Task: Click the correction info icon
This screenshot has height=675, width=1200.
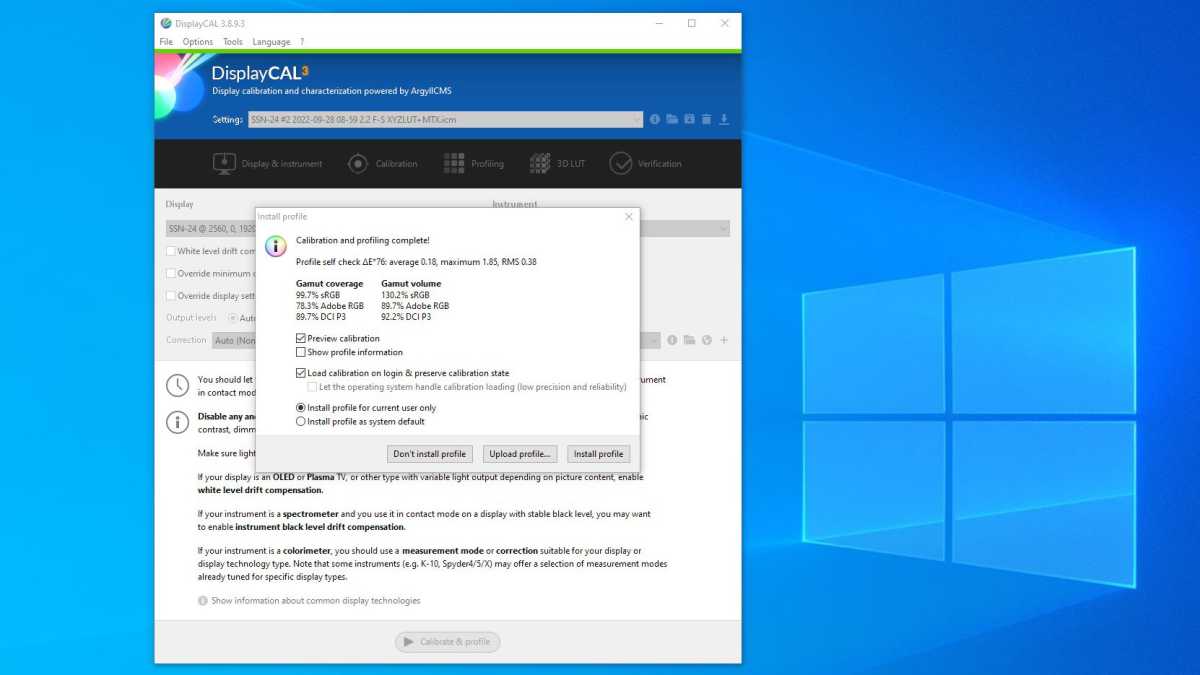Action: [673, 340]
